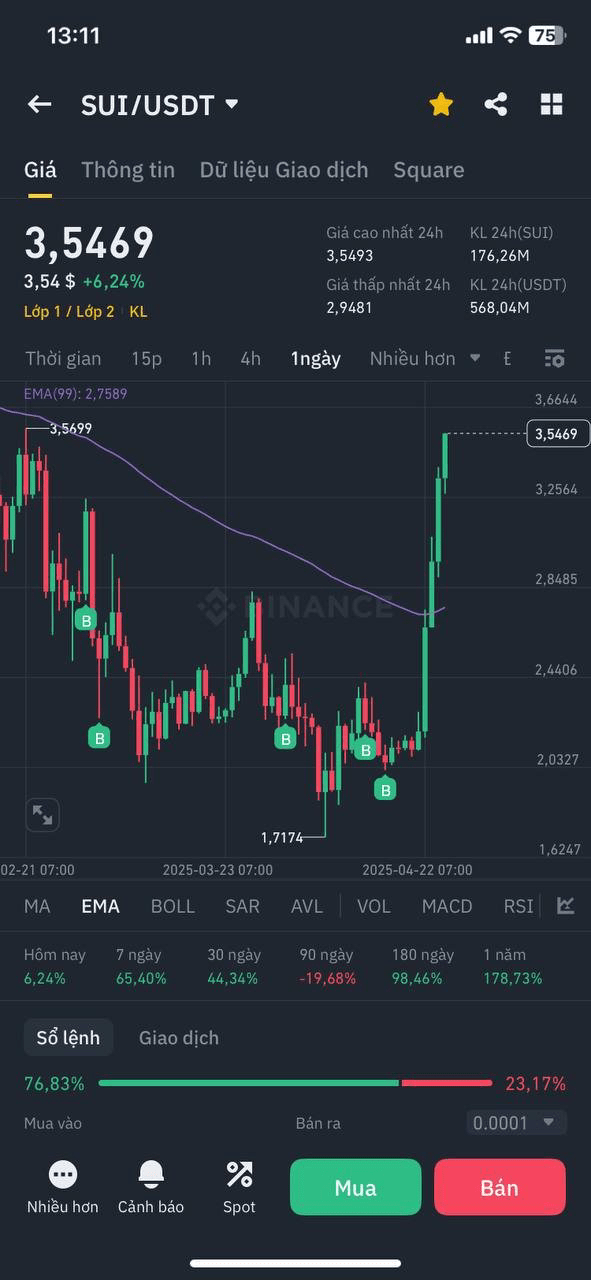Switch to the Giá tab
The image size is (591, 1280).
40,170
